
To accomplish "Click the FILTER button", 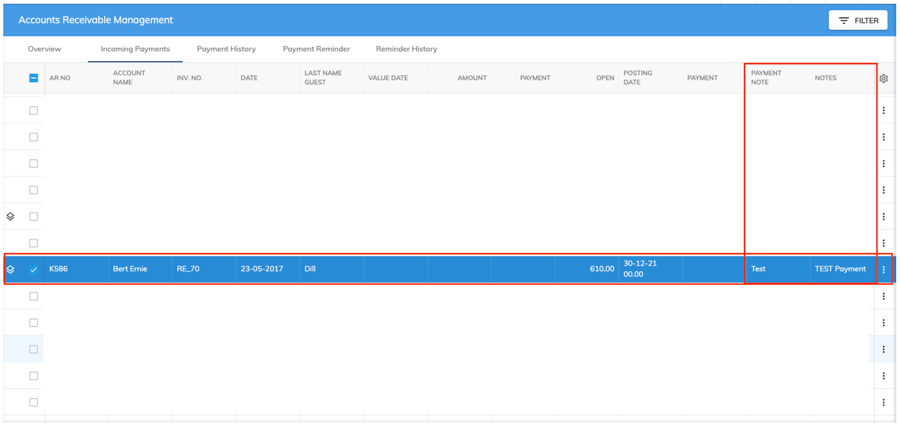I will 858,20.
